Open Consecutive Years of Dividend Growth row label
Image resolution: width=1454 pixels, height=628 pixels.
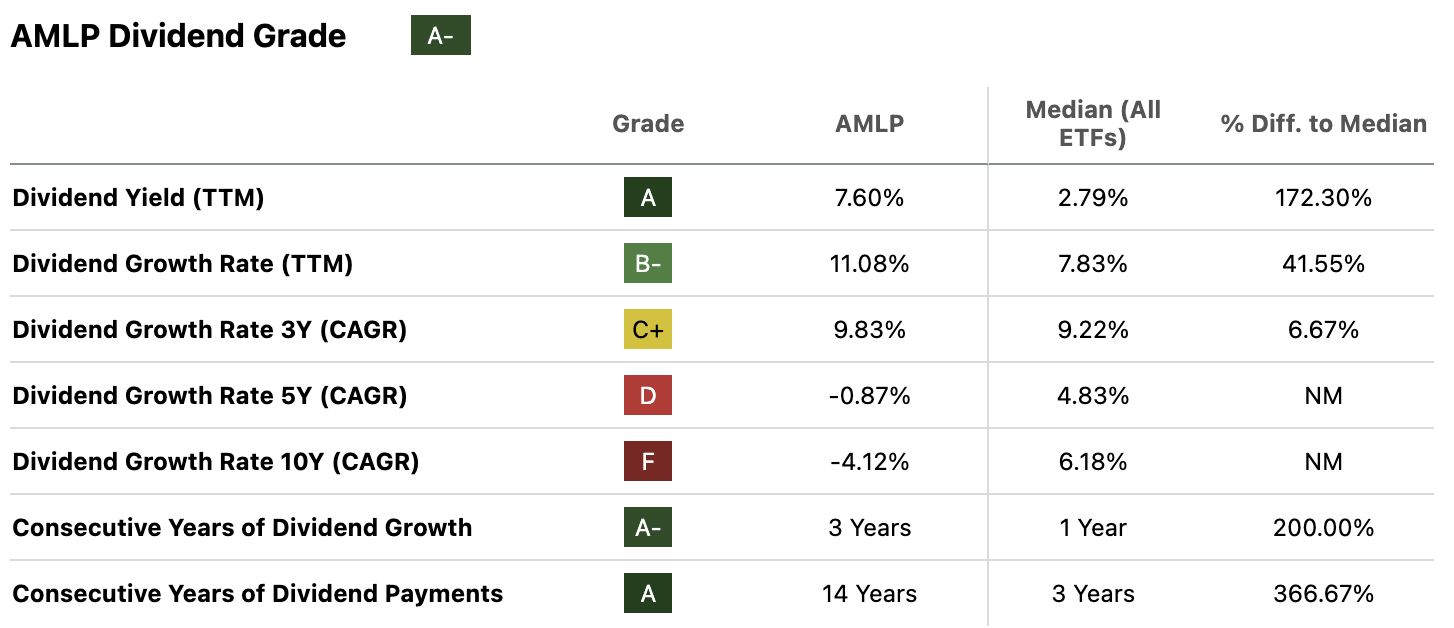[x=242, y=528]
